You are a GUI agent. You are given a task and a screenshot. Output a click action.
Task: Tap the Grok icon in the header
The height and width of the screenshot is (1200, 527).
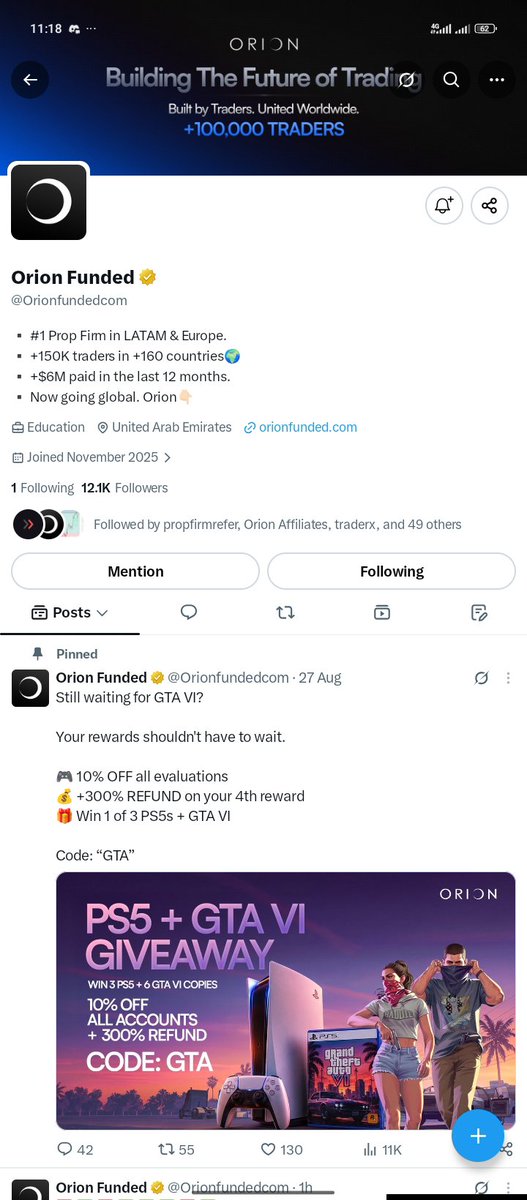(x=406, y=80)
